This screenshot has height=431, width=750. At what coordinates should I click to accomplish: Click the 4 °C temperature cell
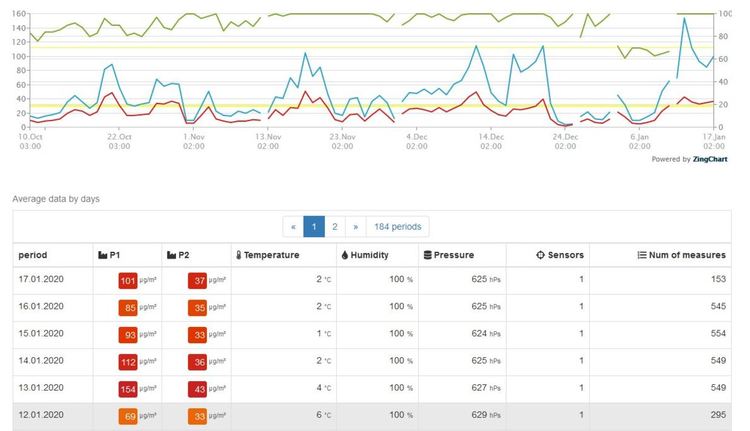(x=284, y=388)
